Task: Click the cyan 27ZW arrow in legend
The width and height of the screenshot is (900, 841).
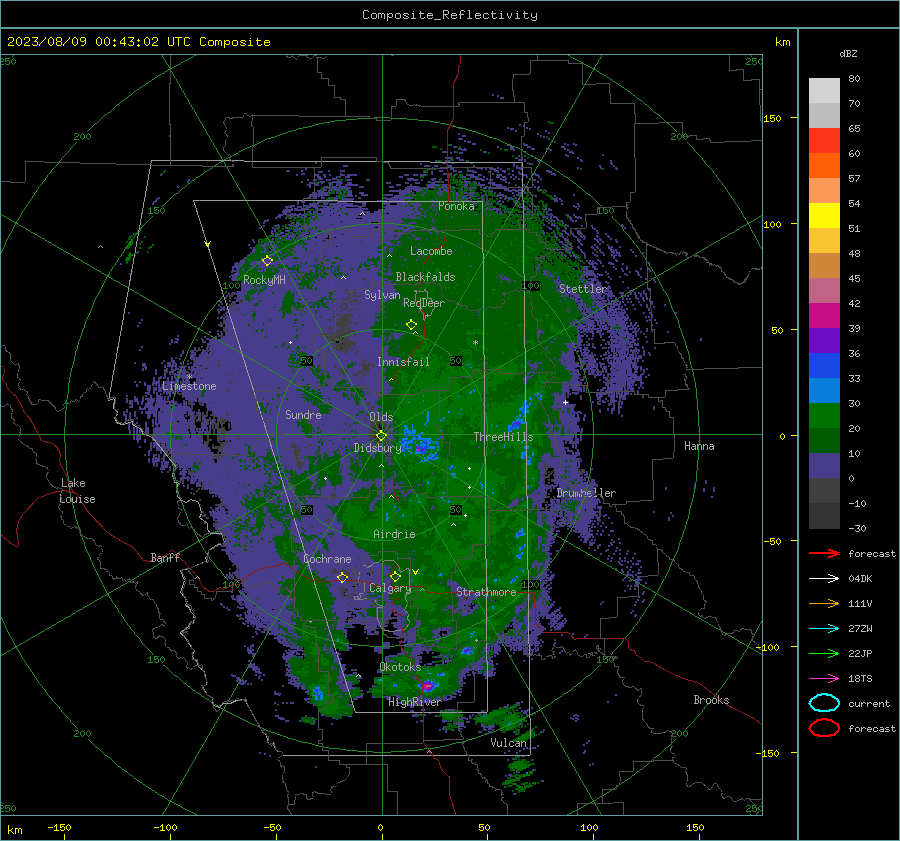Action: coord(824,629)
